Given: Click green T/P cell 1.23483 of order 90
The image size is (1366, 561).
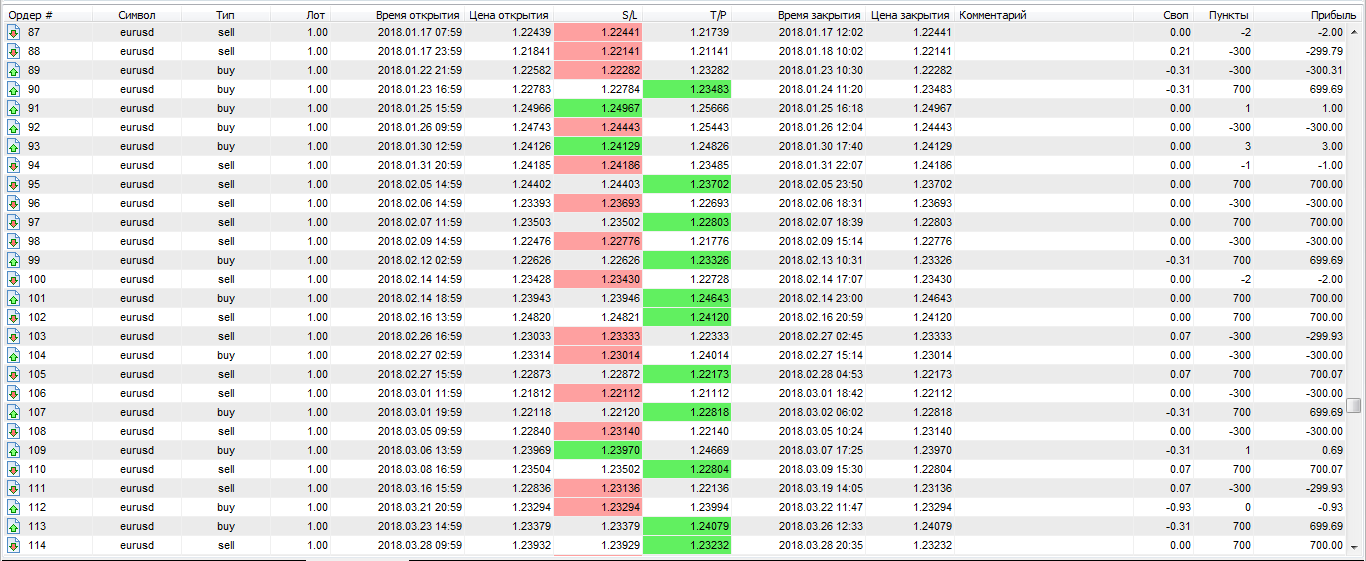Looking at the screenshot, I should tap(687, 90).
